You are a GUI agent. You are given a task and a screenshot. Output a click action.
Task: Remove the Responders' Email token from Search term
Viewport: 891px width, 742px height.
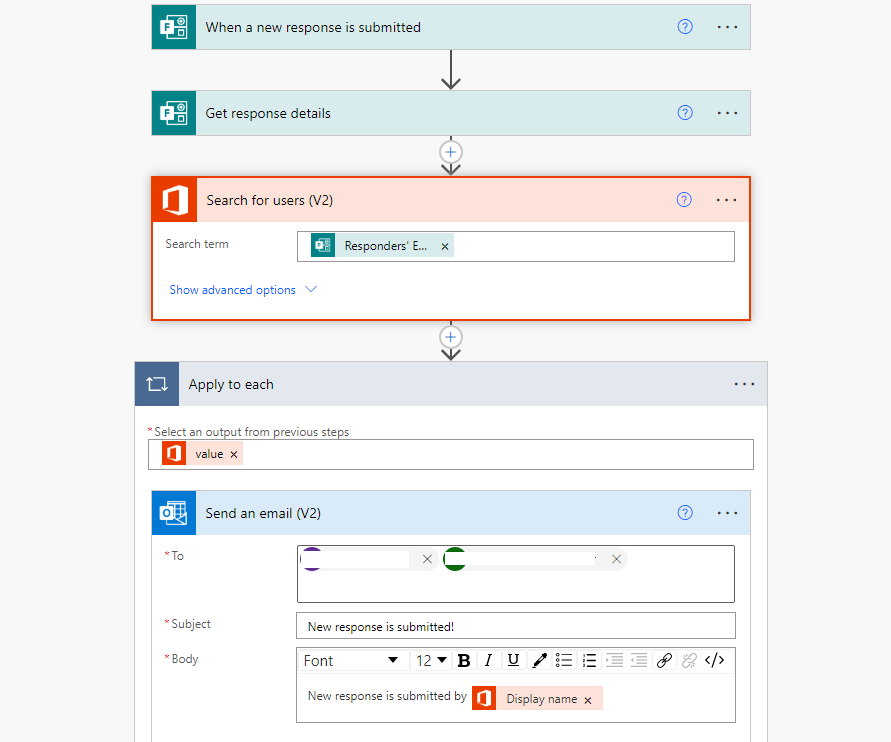[x=445, y=246]
